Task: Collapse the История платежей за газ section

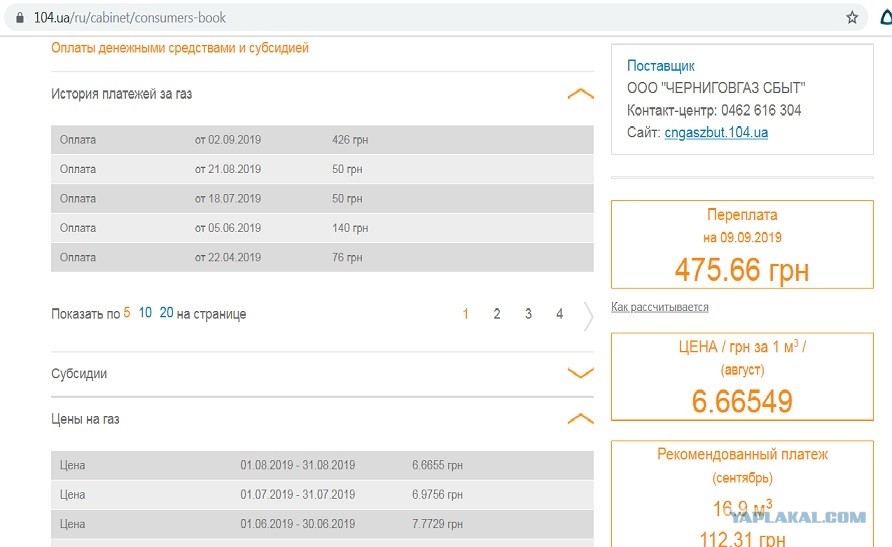Action: tap(580, 94)
